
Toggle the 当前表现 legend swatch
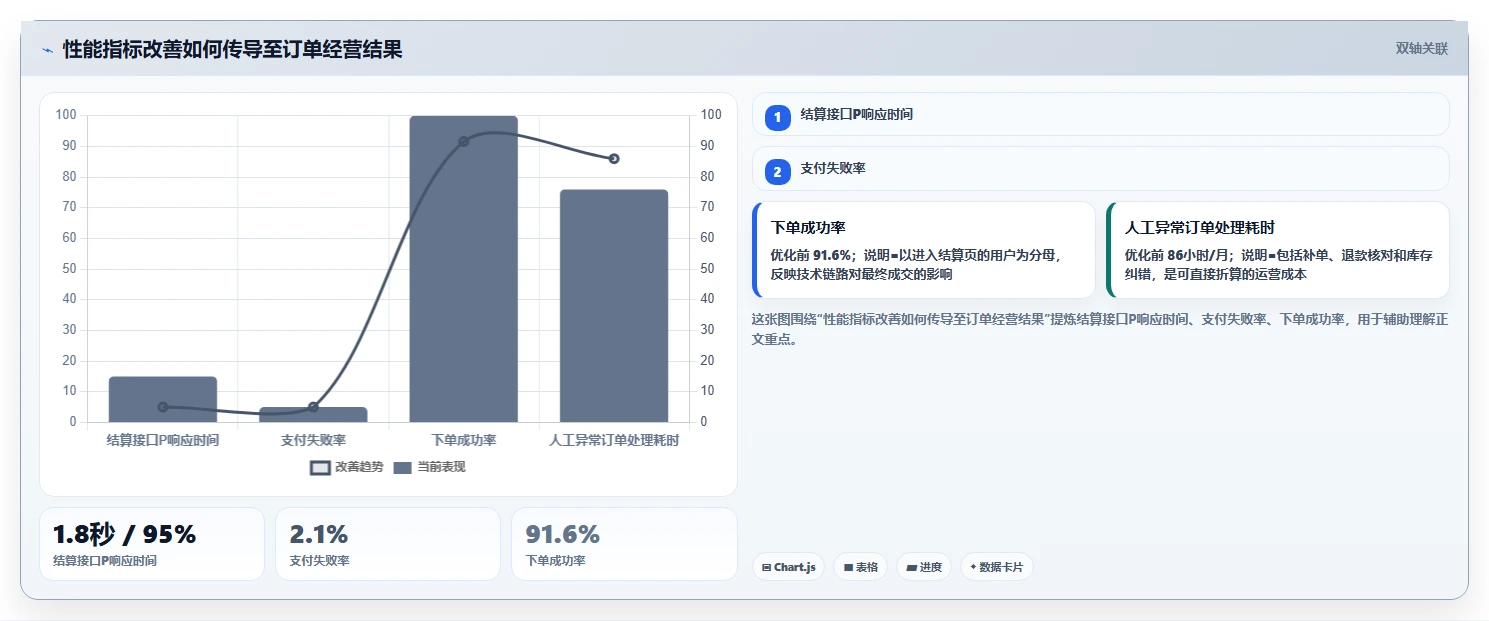click(x=402, y=467)
